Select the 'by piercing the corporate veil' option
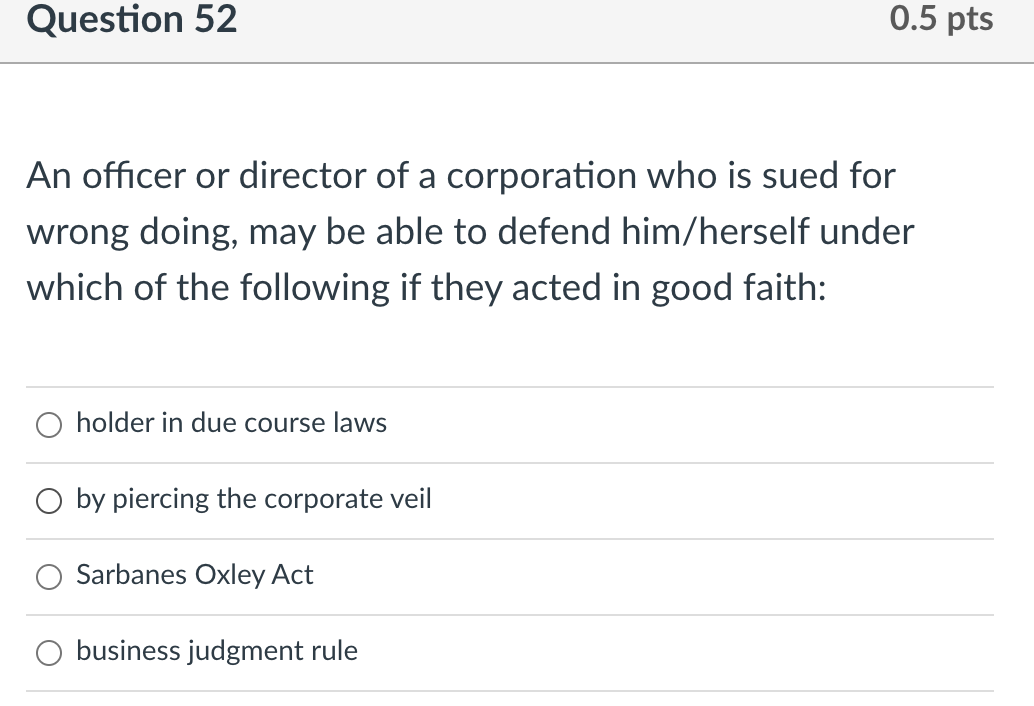 click(x=48, y=500)
